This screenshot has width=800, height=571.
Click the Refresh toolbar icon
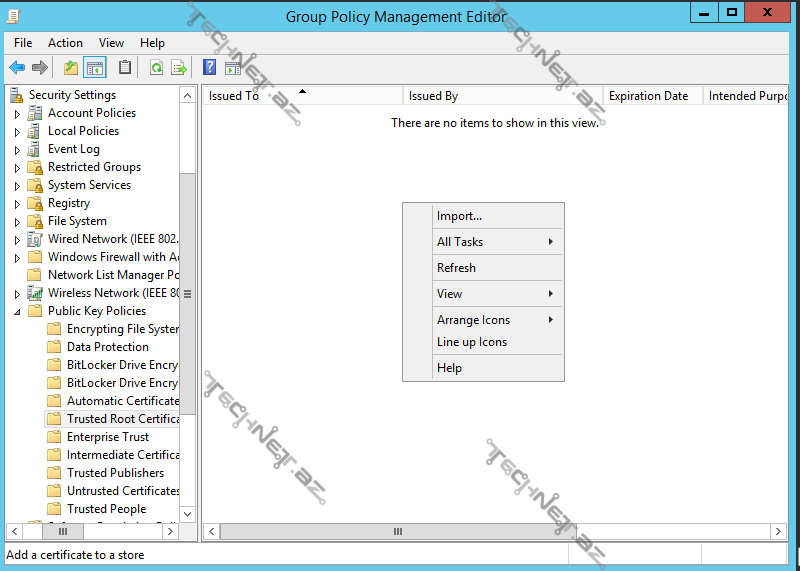point(156,68)
